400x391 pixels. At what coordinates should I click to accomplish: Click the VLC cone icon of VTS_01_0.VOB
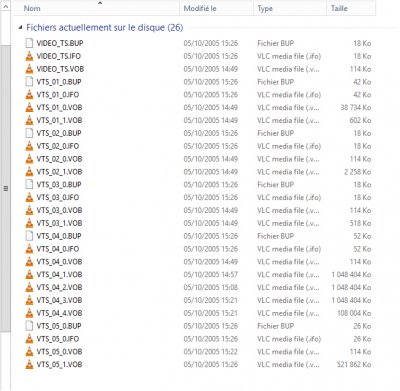pyautogui.click(x=29, y=107)
